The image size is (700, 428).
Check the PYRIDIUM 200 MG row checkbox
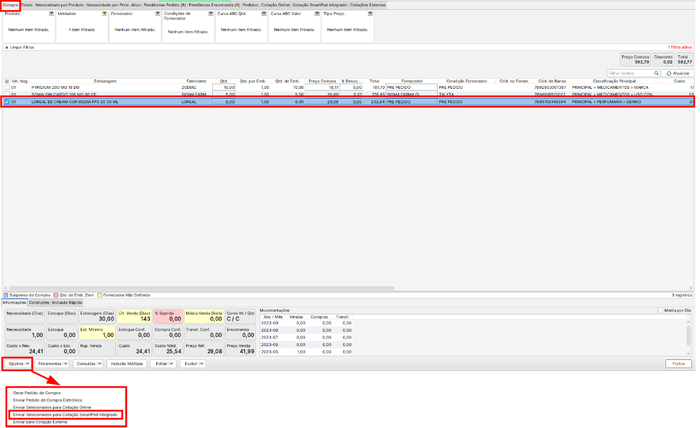click(6, 88)
